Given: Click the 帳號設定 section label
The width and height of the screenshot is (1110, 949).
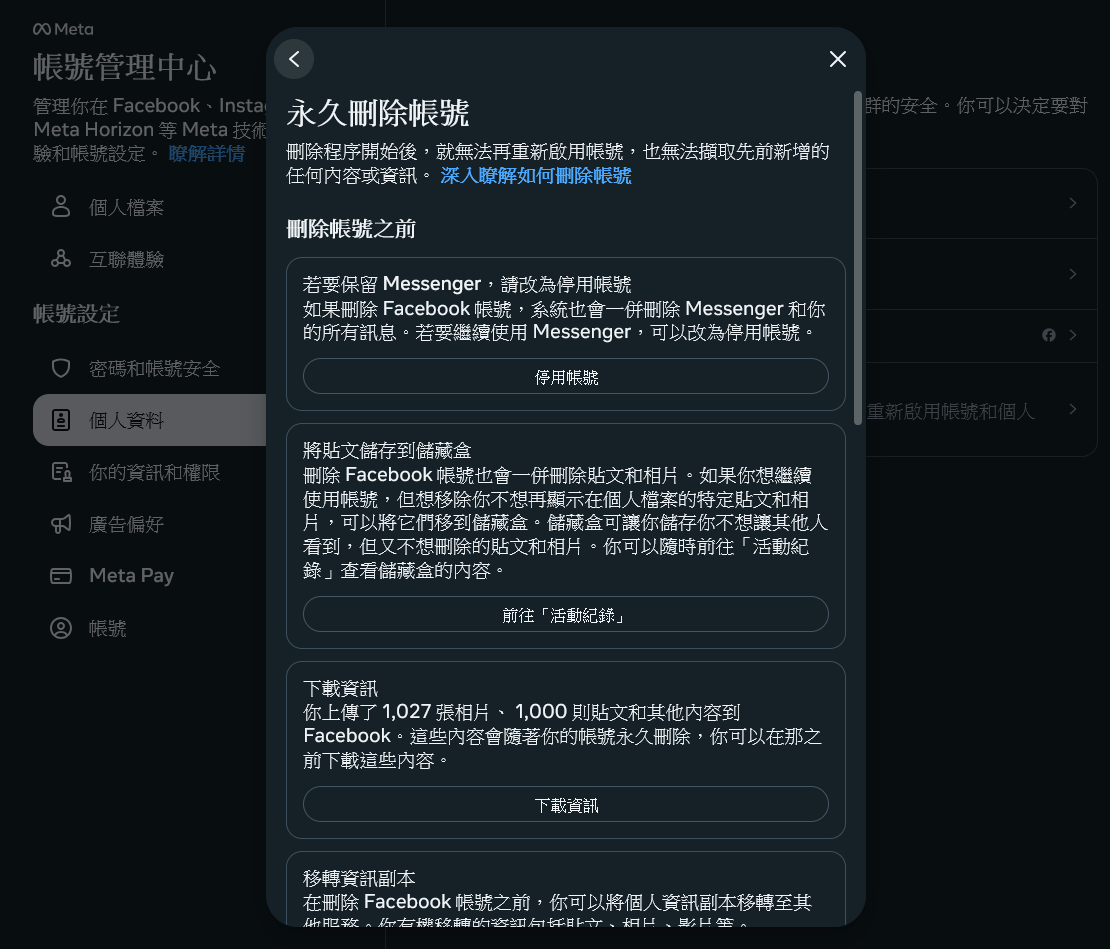Looking at the screenshot, I should (x=76, y=313).
